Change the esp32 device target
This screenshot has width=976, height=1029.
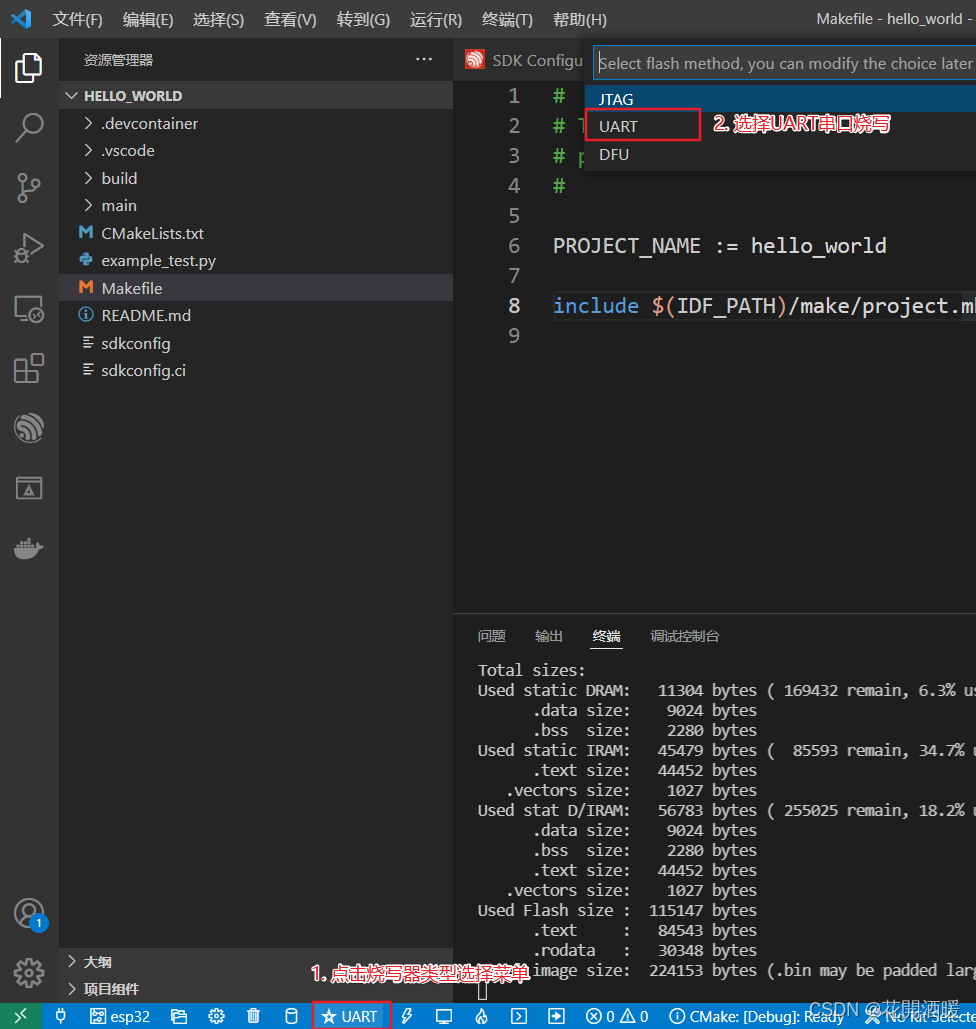119,1016
